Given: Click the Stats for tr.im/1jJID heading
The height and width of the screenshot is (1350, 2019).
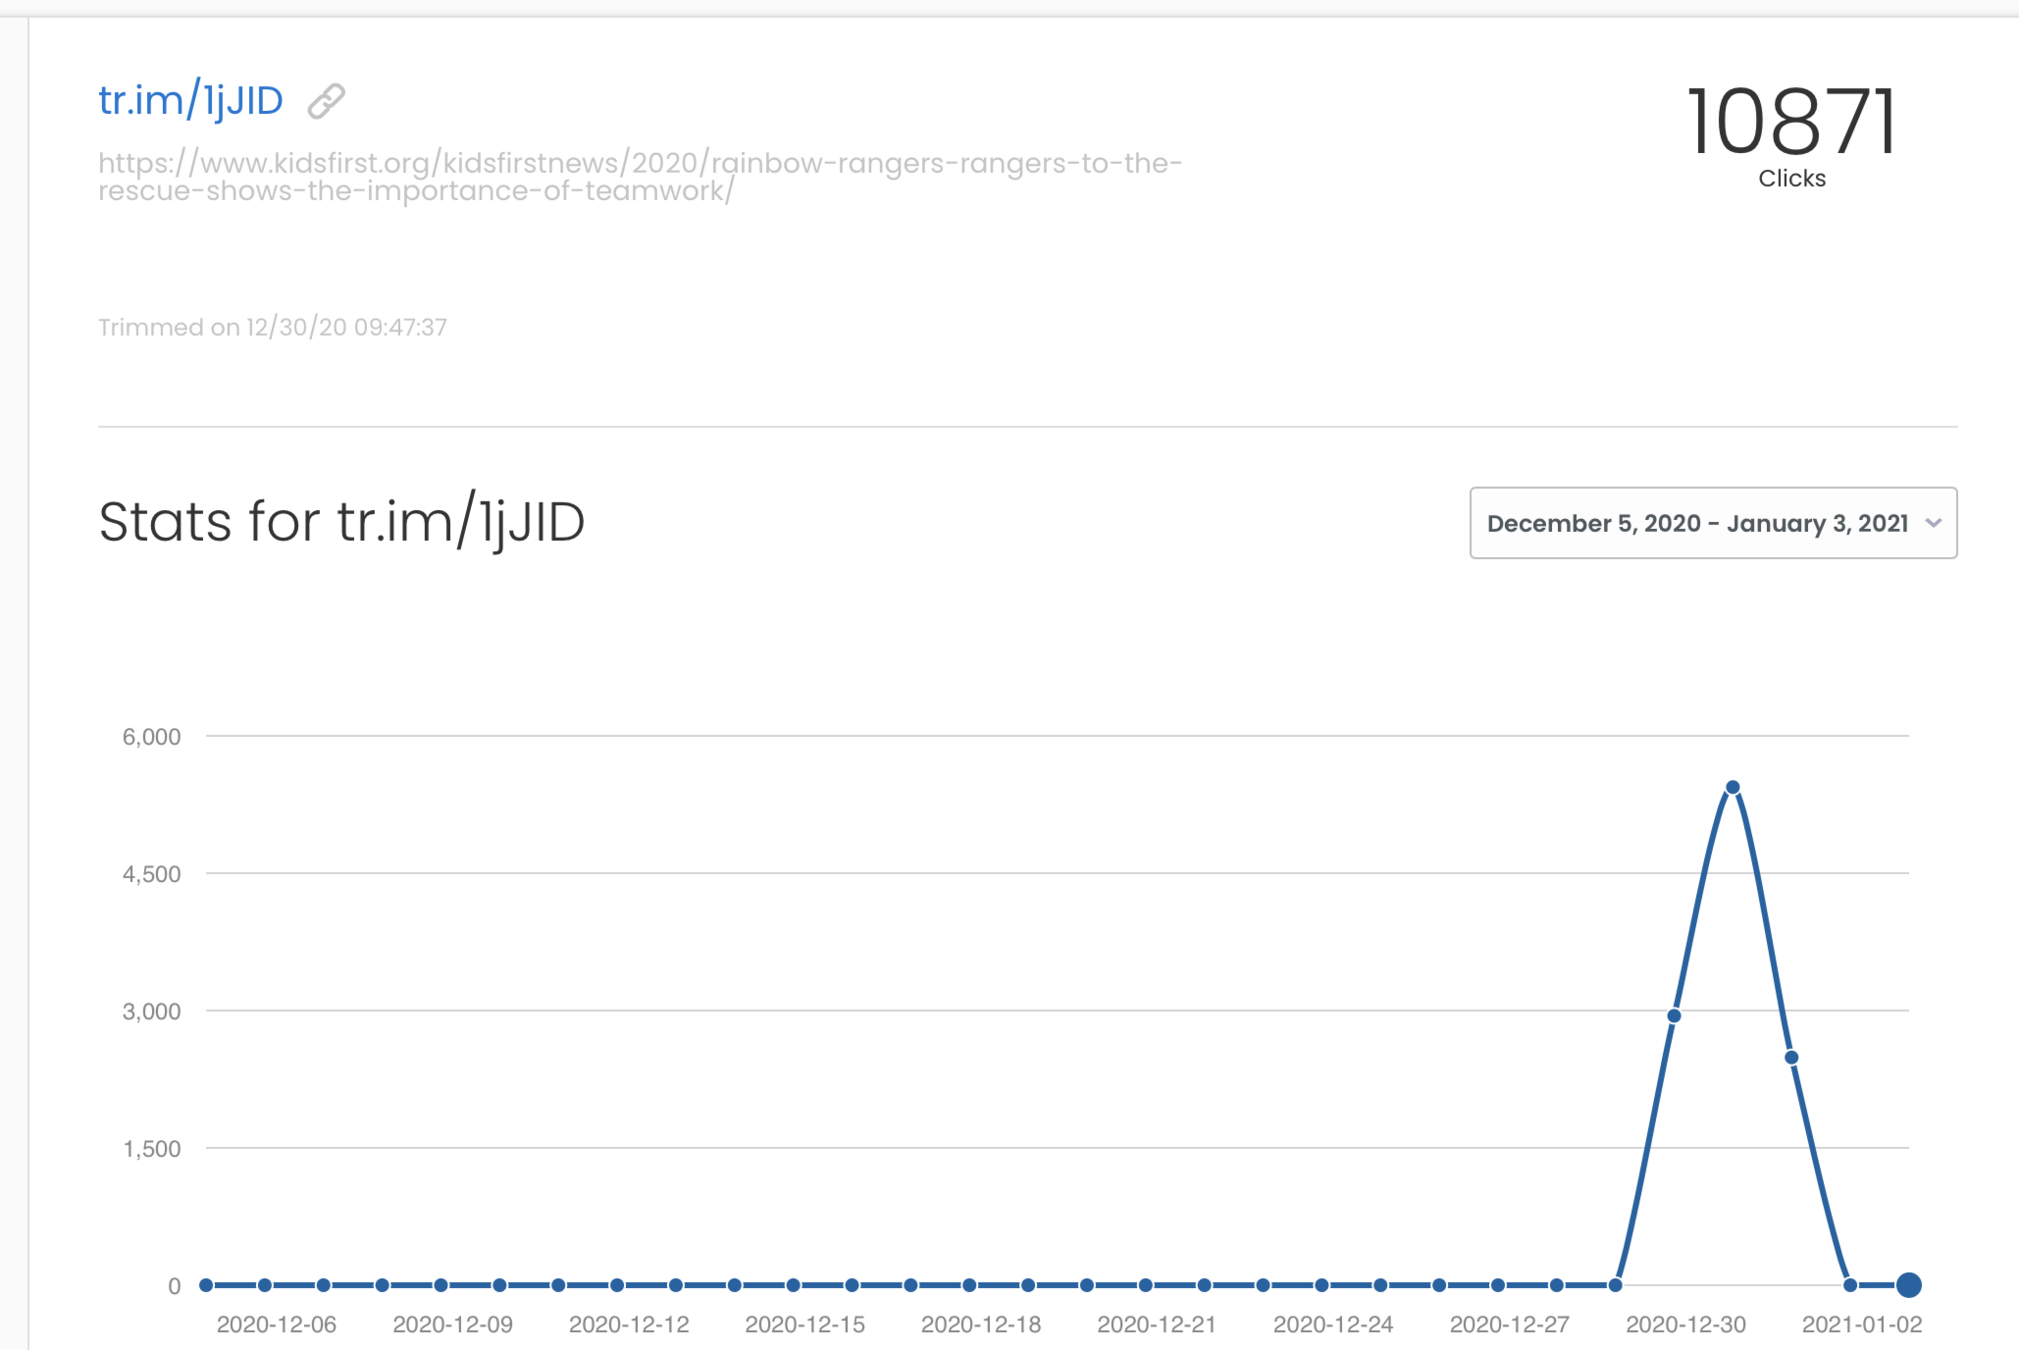Looking at the screenshot, I should click(x=341, y=522).
